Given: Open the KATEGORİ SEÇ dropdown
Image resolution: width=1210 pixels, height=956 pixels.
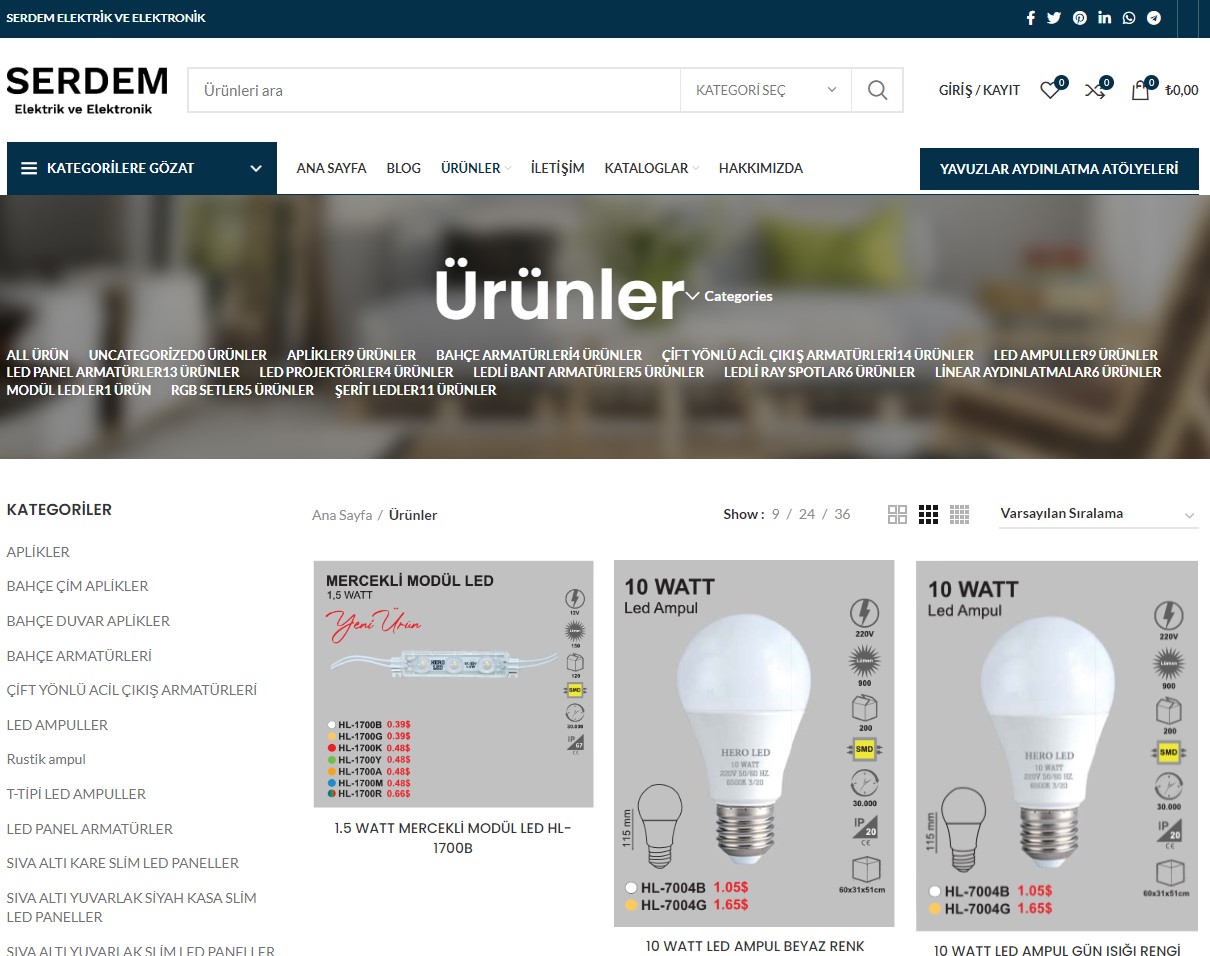Looking at the screenshot, I should (765, 90).
